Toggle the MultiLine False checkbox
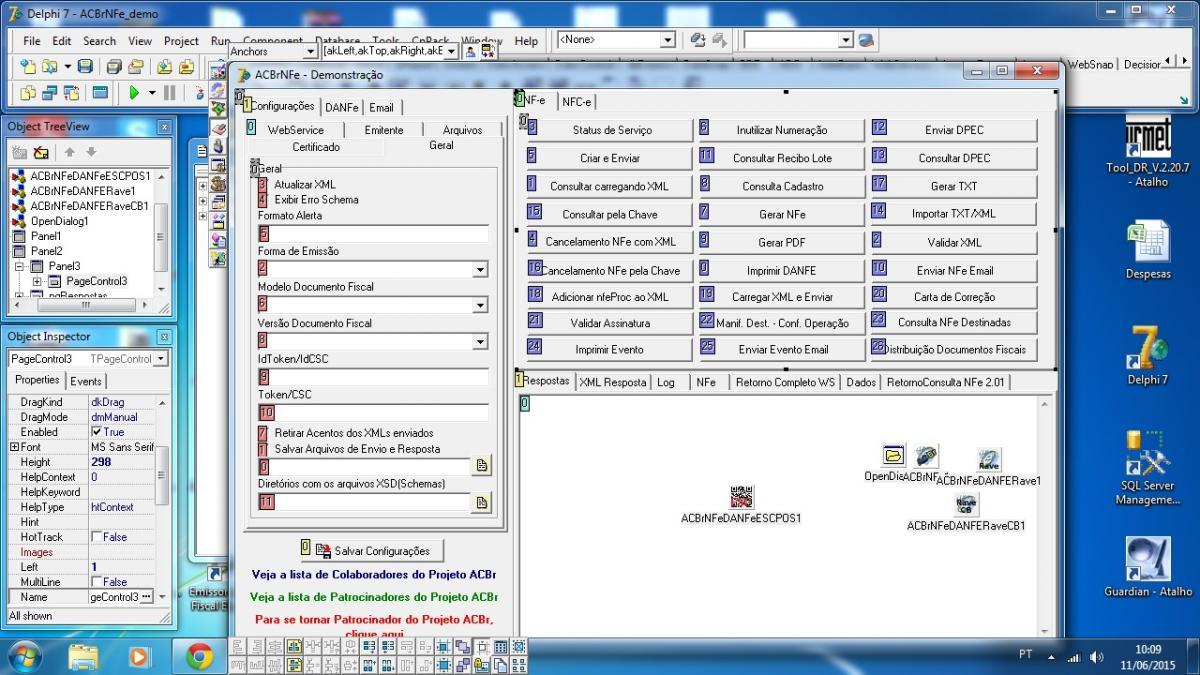Viewport: 1200px width, 675px height. click(x=97, y=582)
